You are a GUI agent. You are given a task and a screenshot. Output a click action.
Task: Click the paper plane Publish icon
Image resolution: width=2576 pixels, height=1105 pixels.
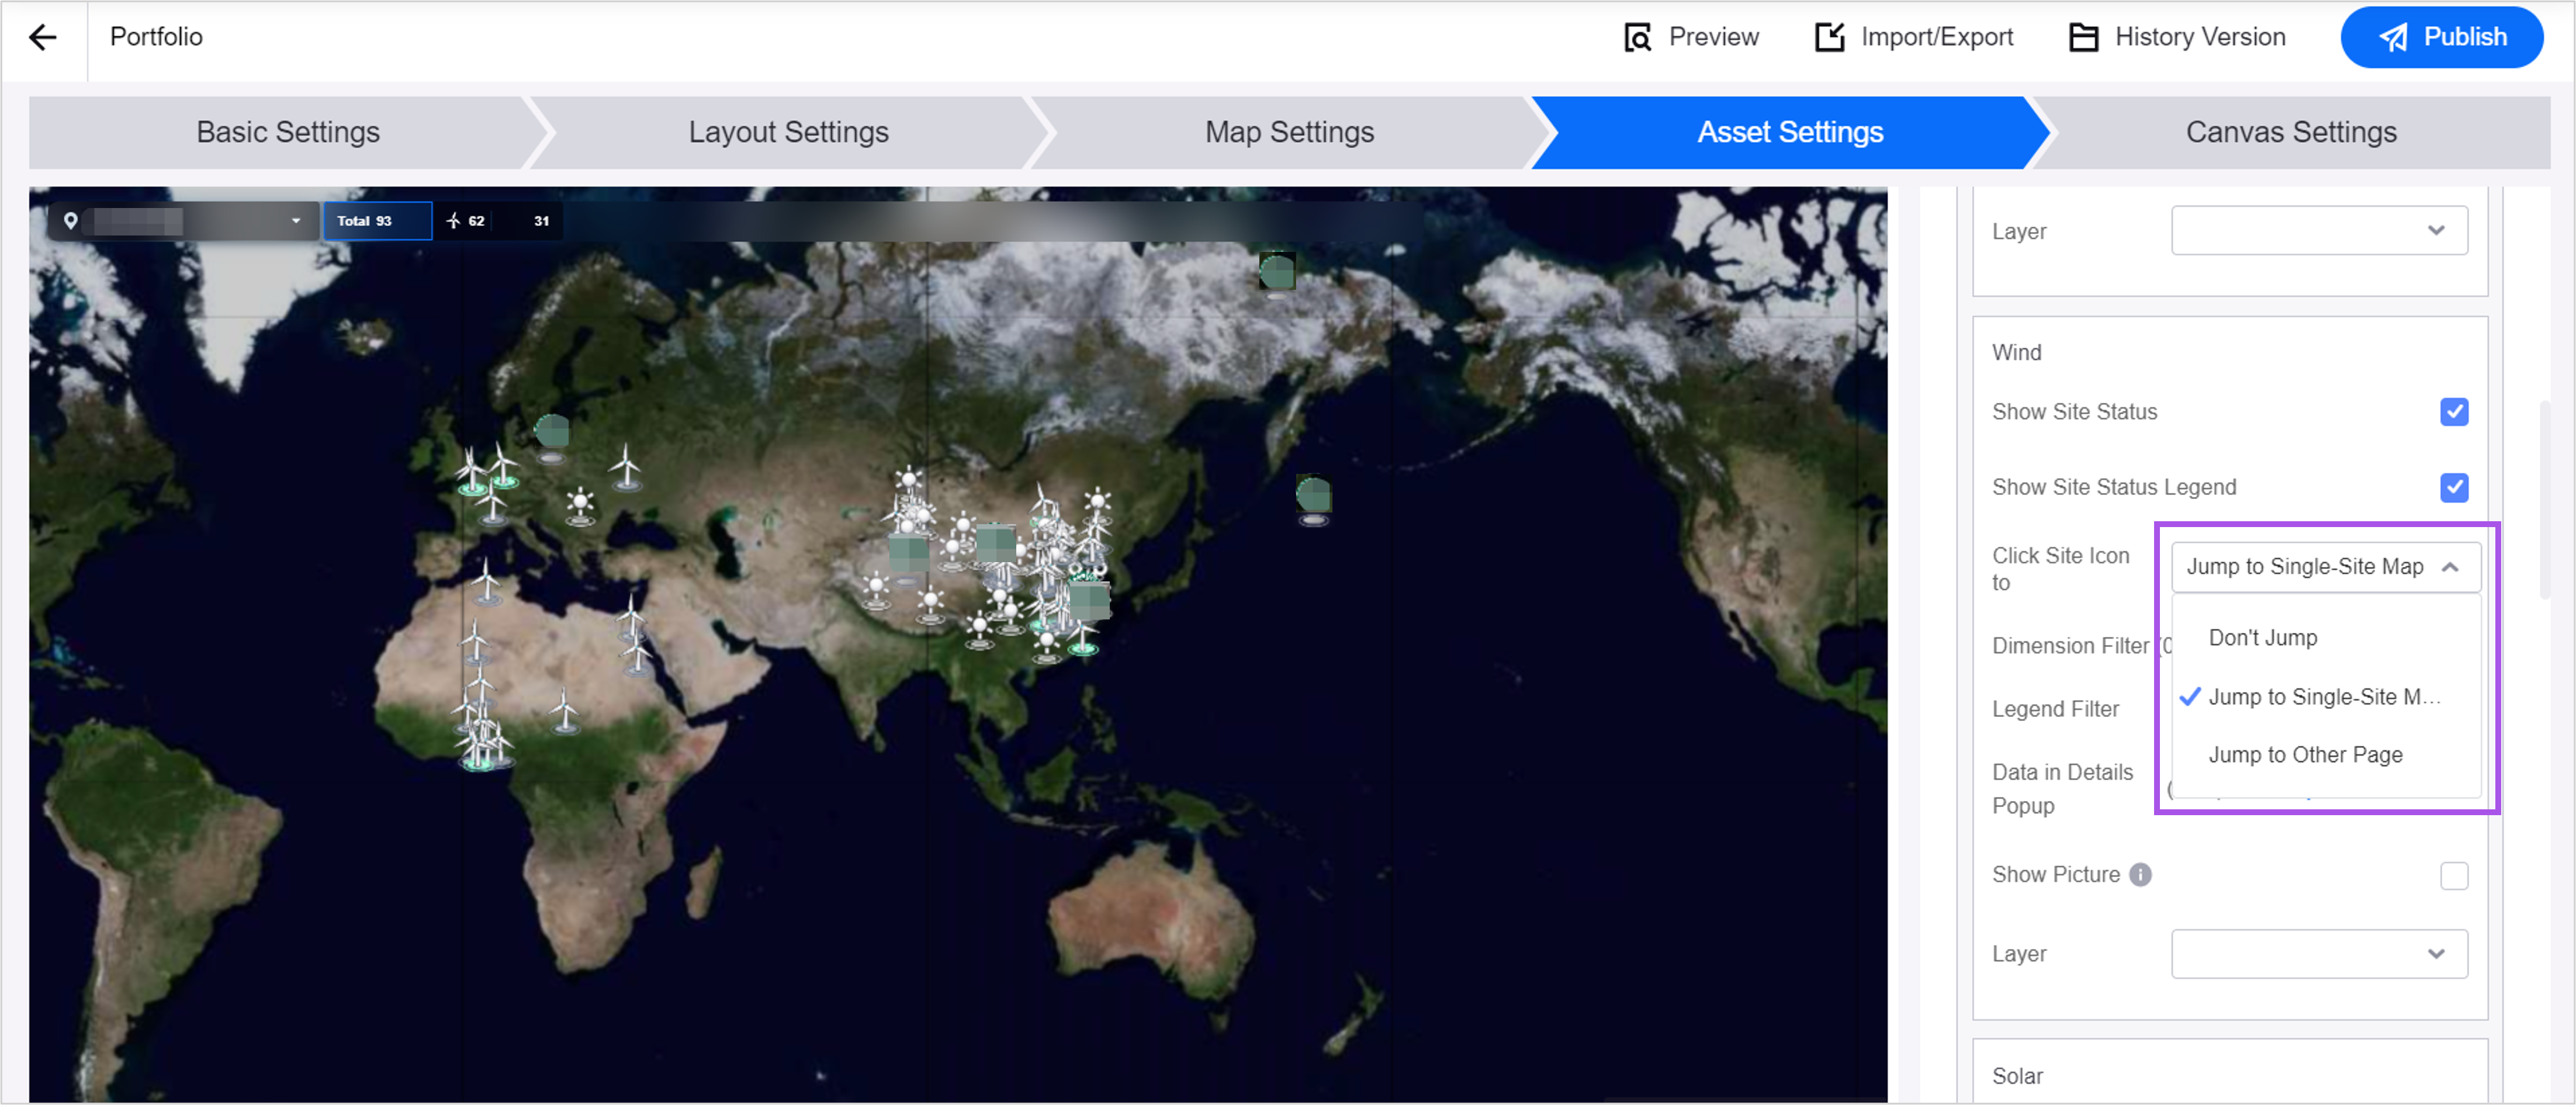pos(2393,38)
